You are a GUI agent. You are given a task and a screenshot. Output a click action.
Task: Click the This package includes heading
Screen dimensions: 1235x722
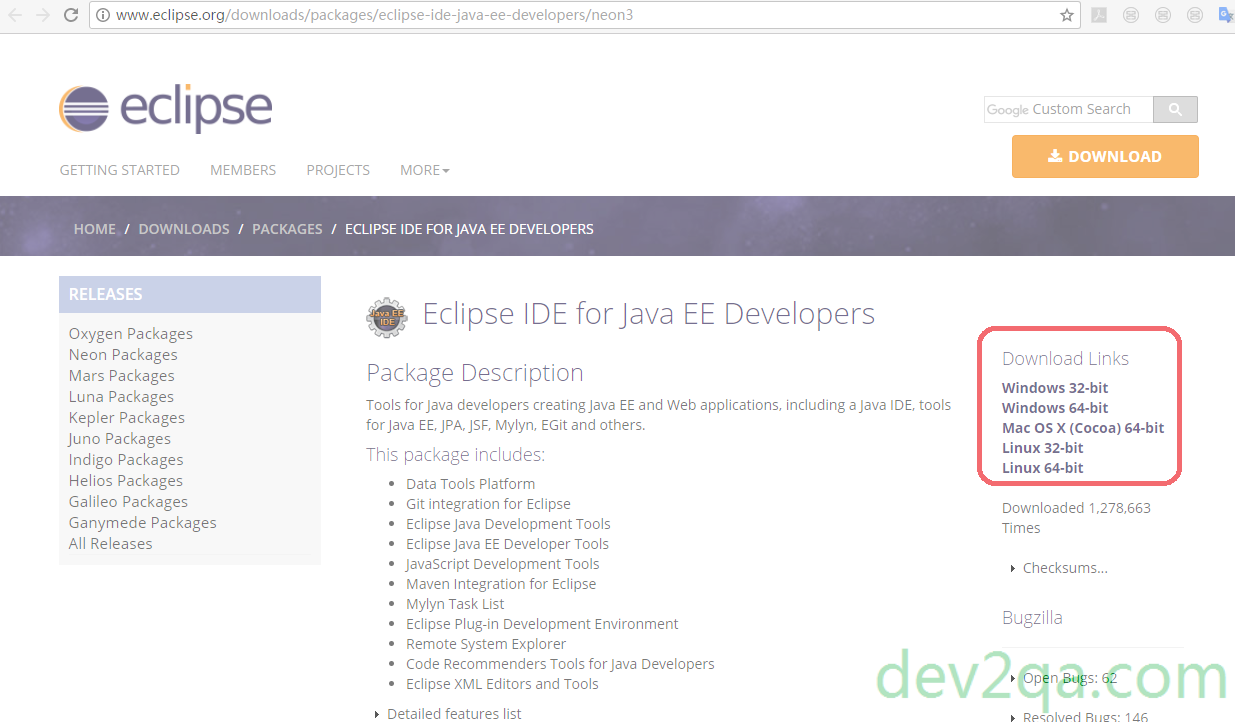[455, 455]
